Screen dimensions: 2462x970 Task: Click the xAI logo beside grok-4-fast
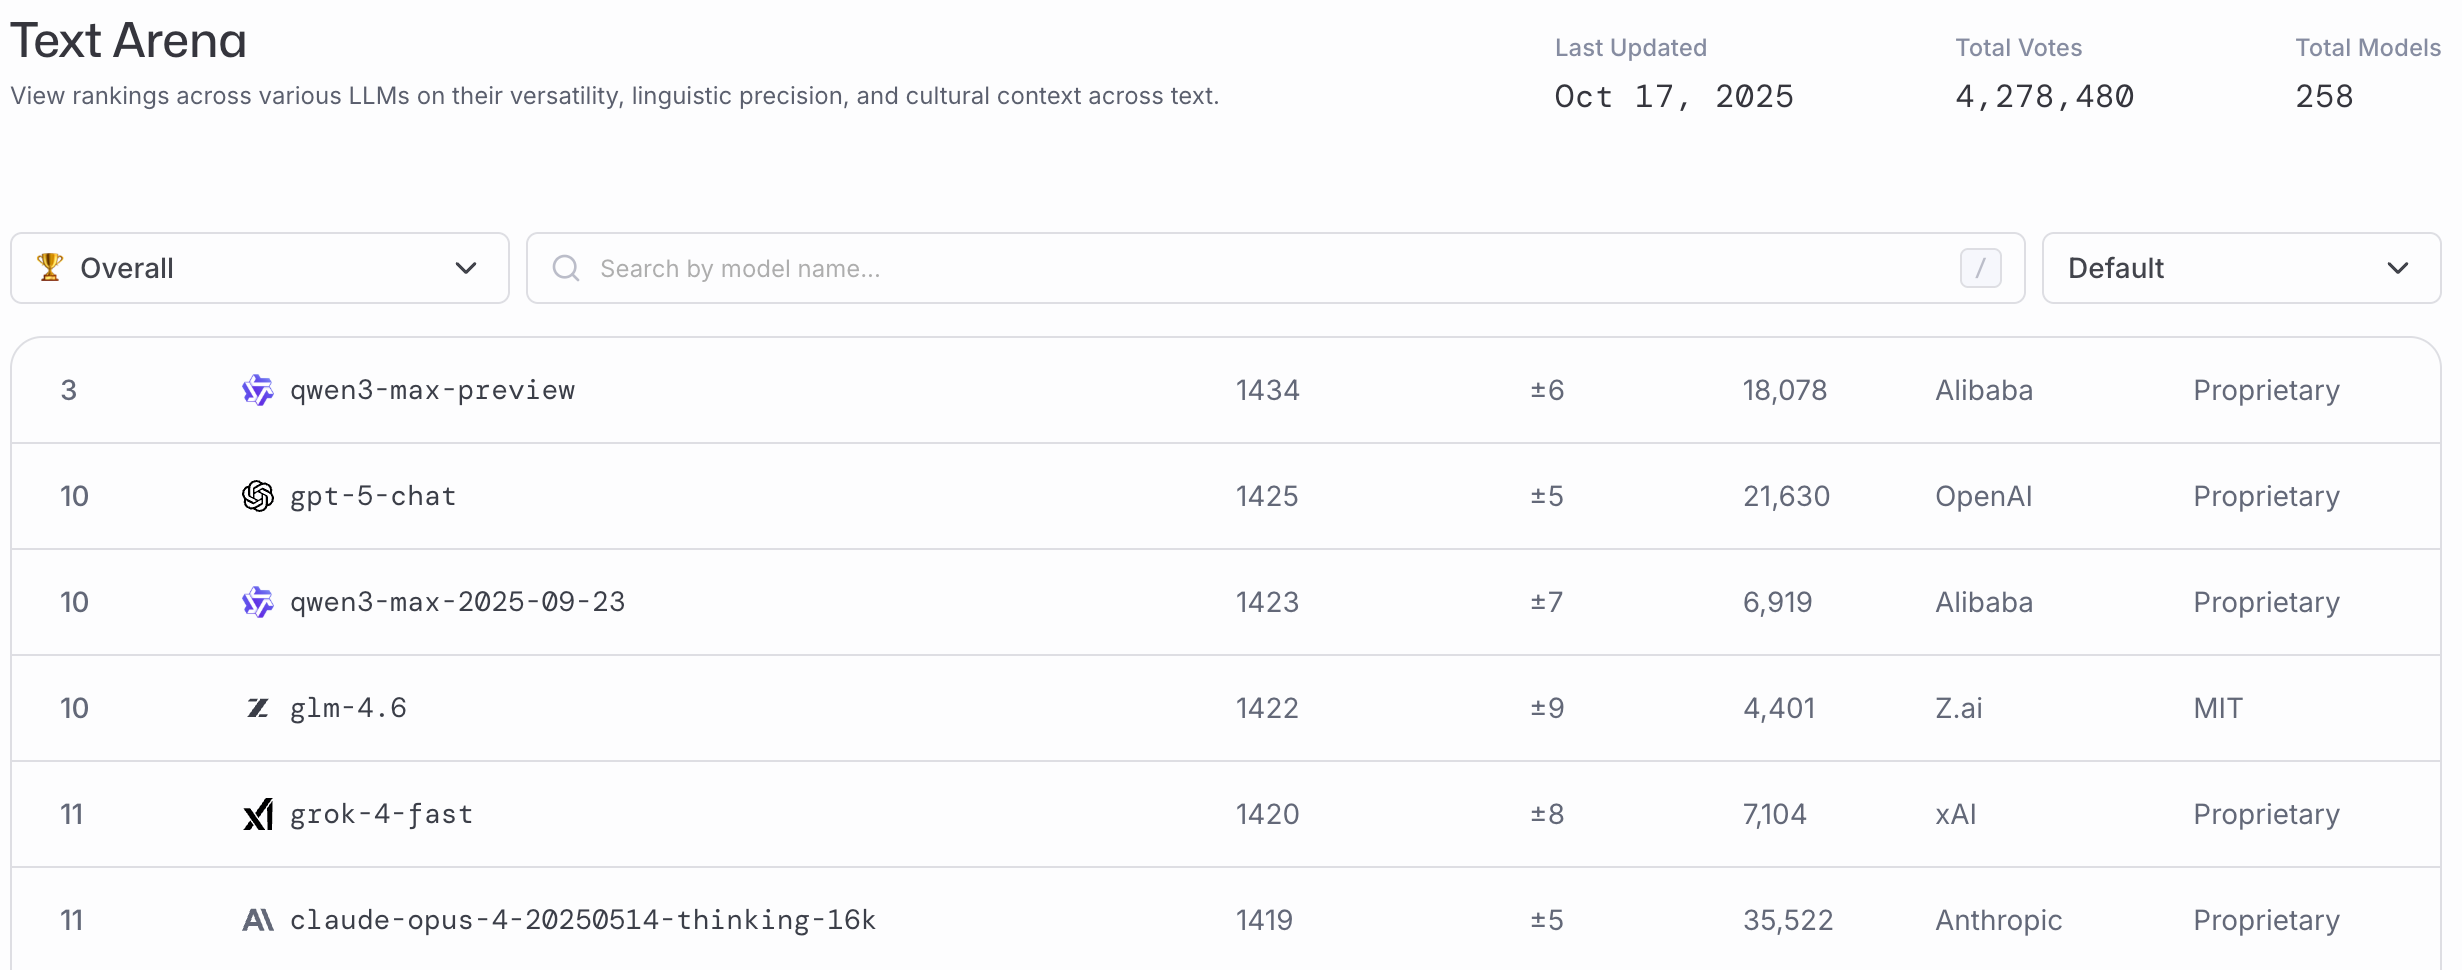258,814
